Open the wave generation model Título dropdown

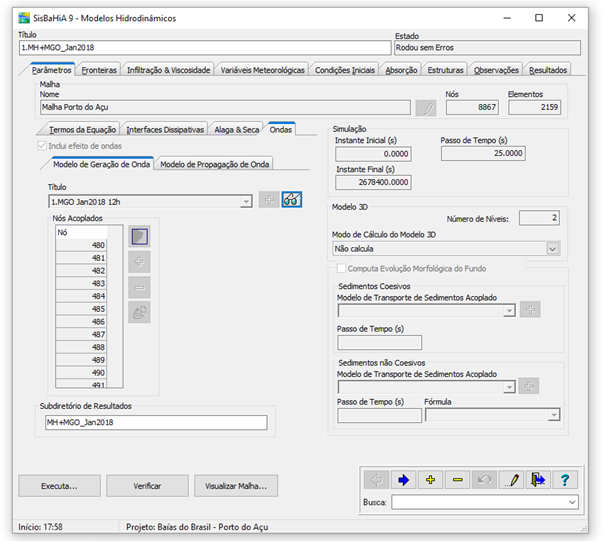pyautogui.click(x=246, y=202)
